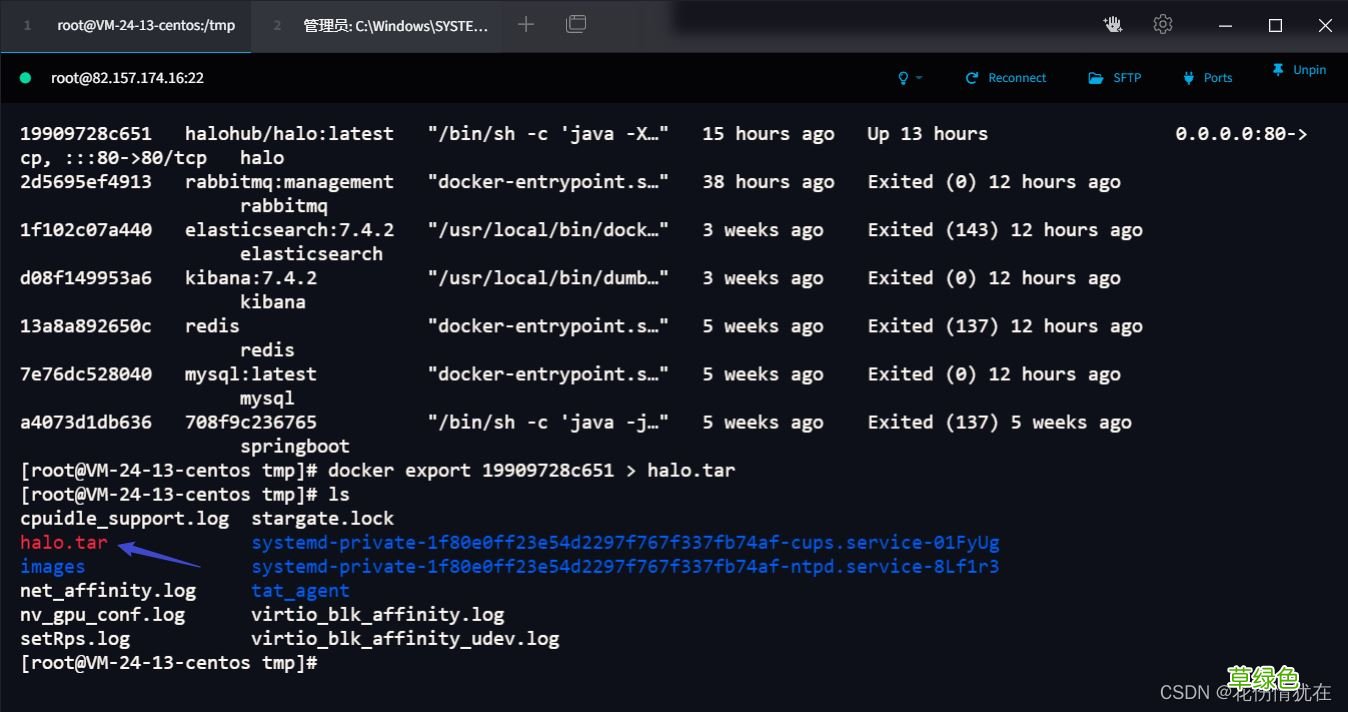The width and height of the screenshot is (1348, 712).
Task: Click the mysql:latest image text
Action: click(x=251, y=374)
